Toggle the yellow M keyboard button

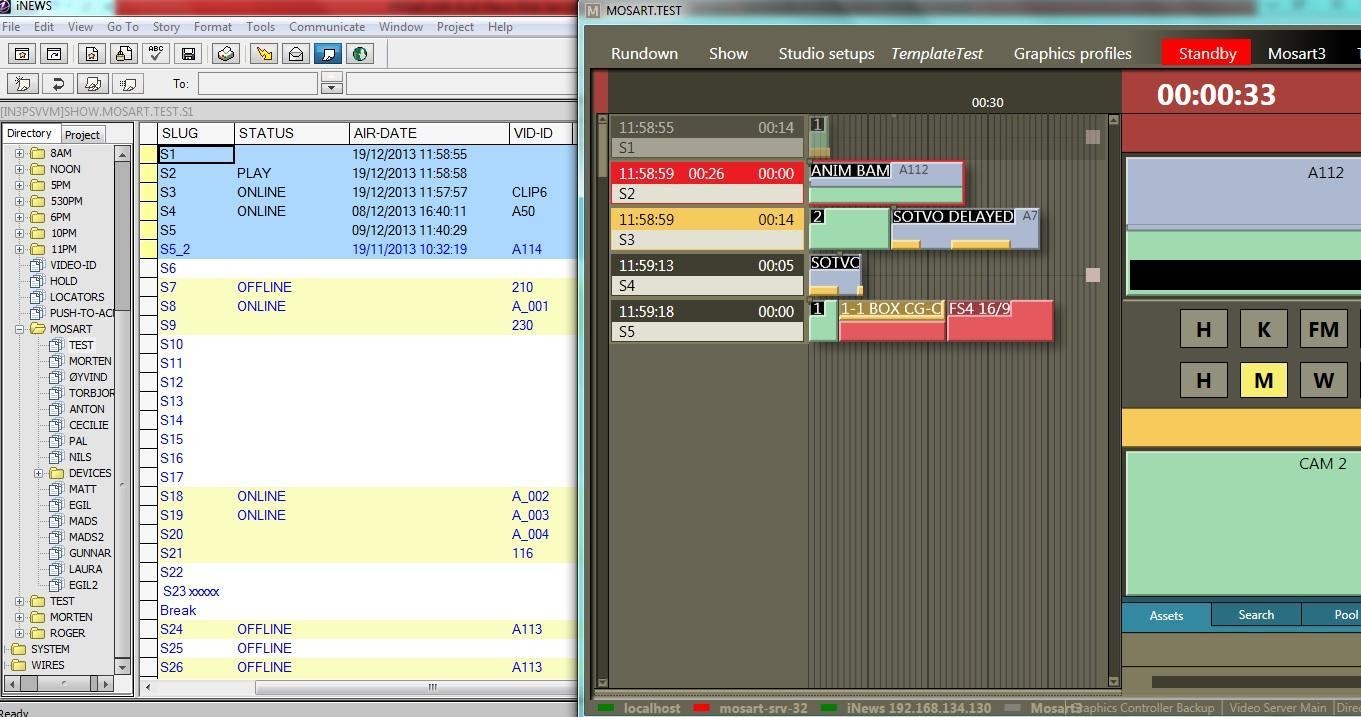1263,380
